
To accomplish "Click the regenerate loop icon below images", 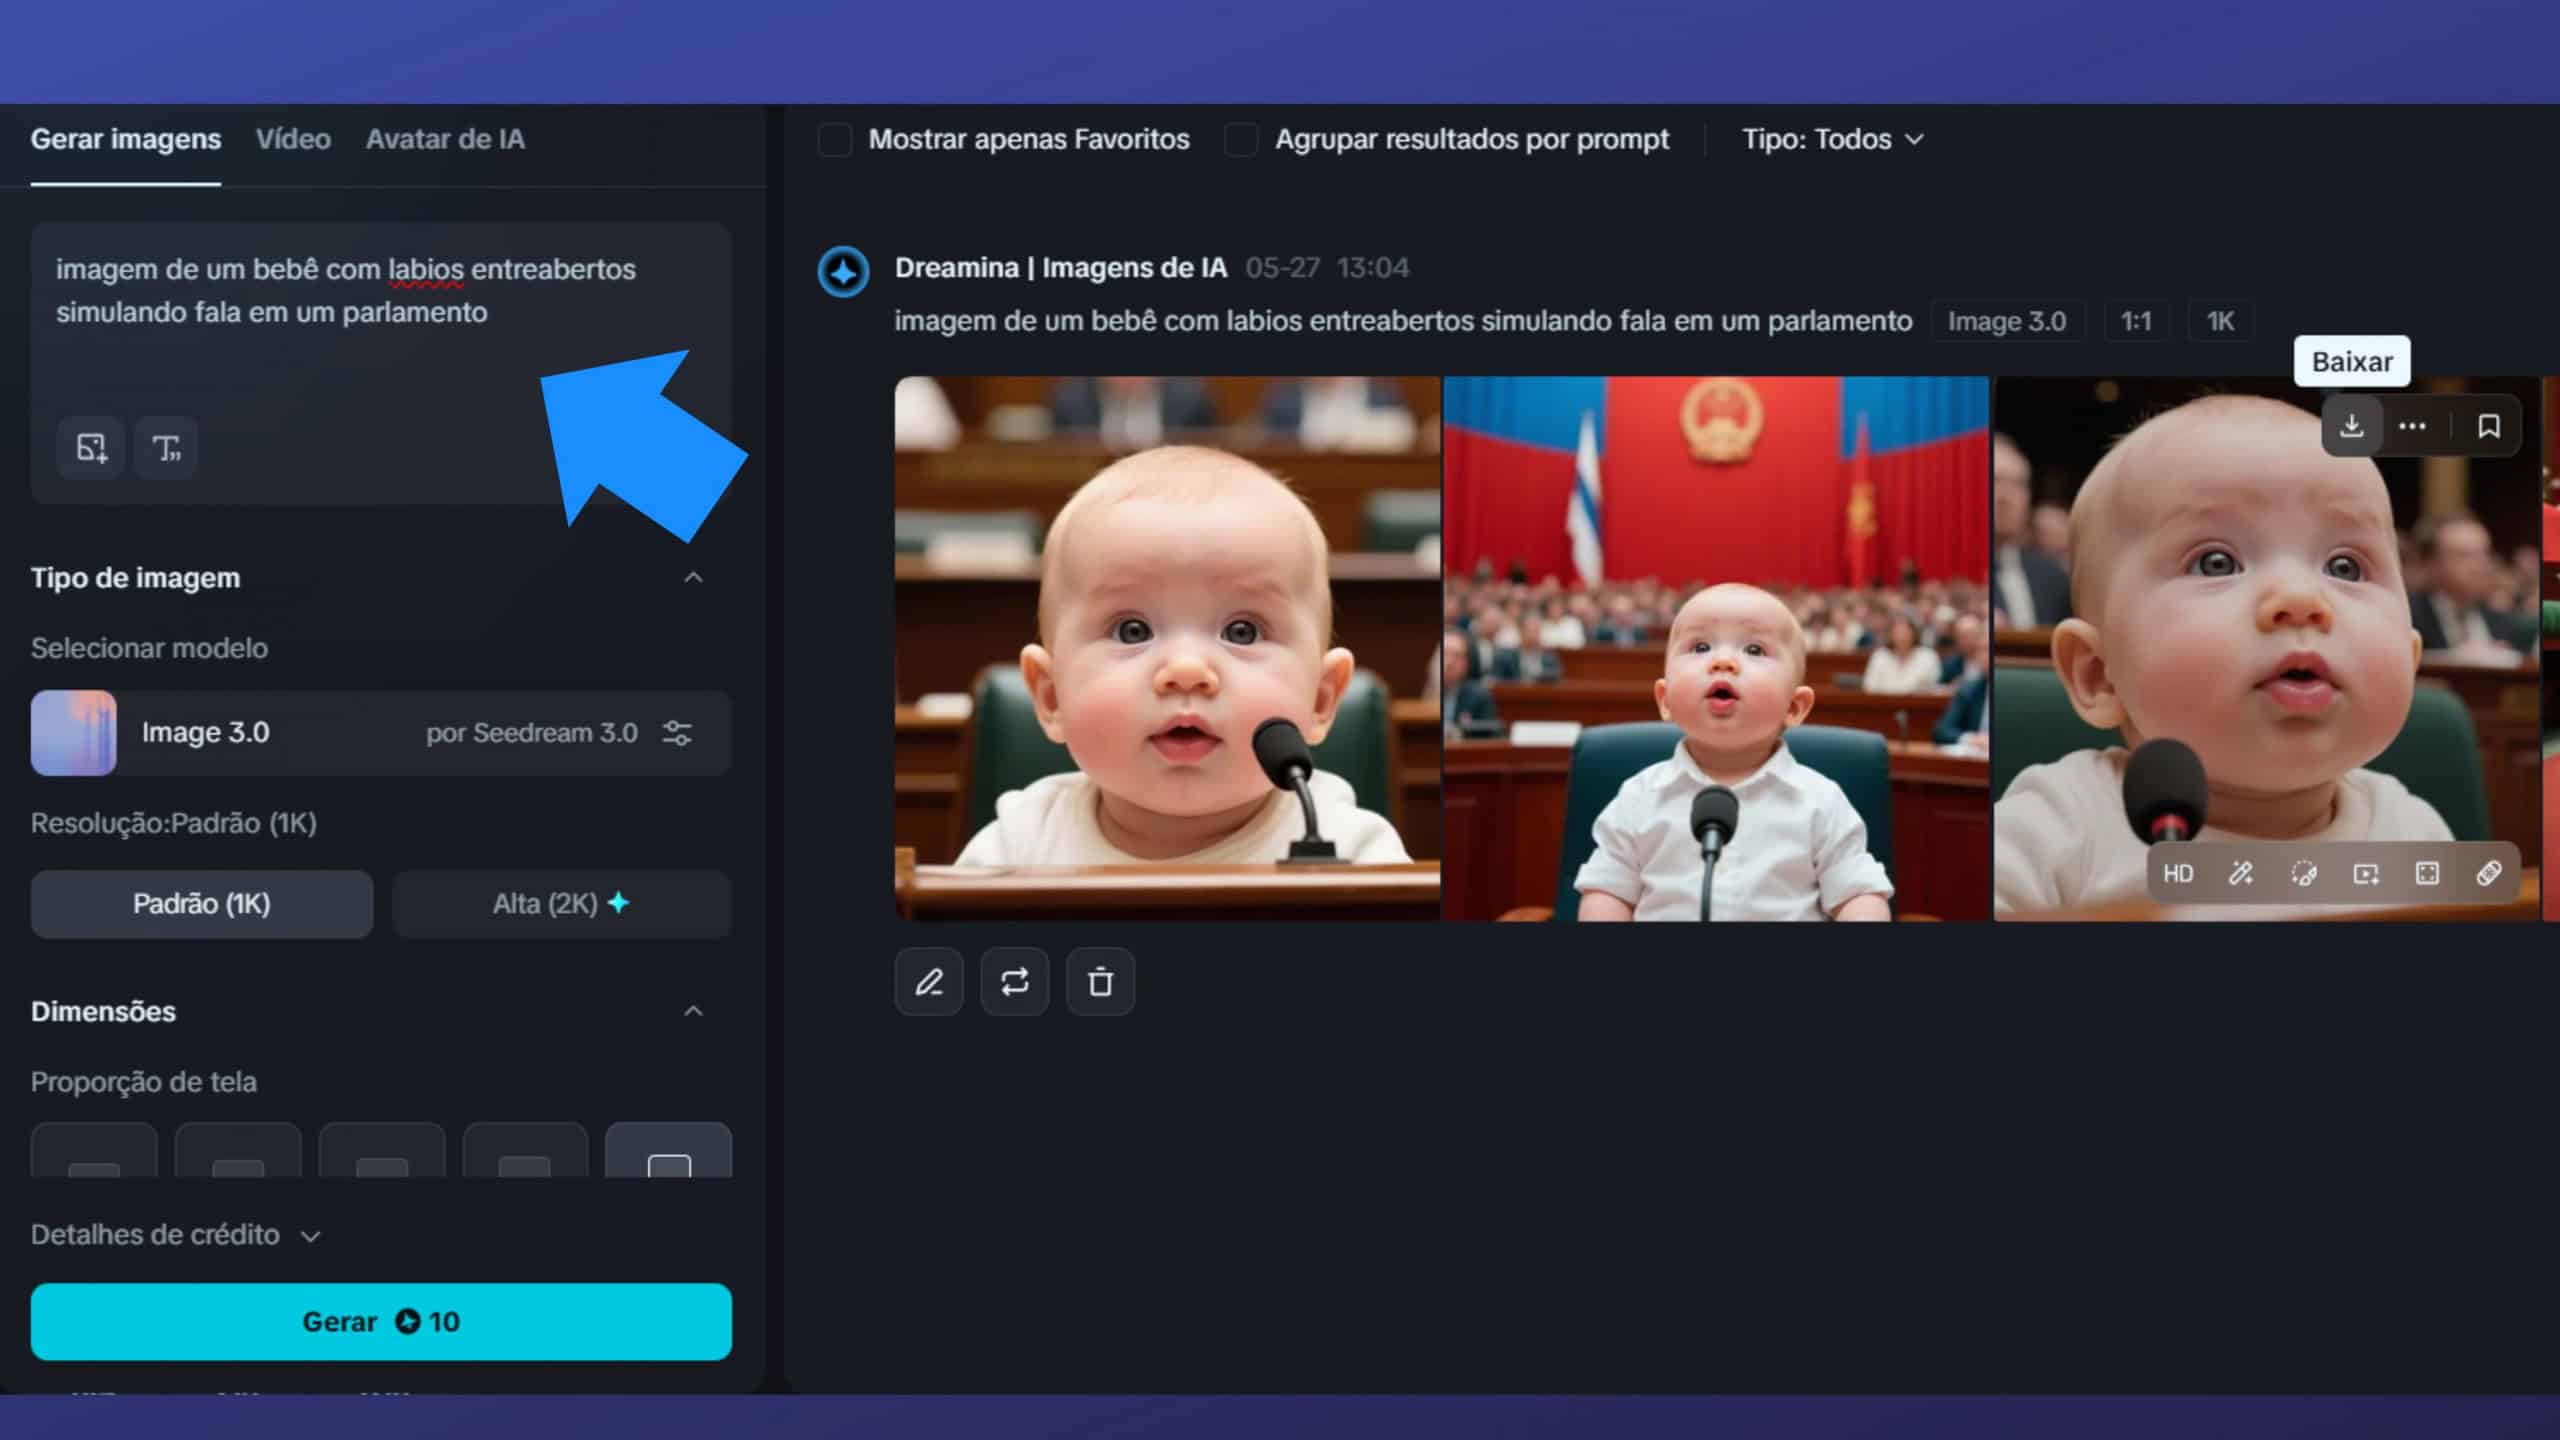I will click(1014, 982).
